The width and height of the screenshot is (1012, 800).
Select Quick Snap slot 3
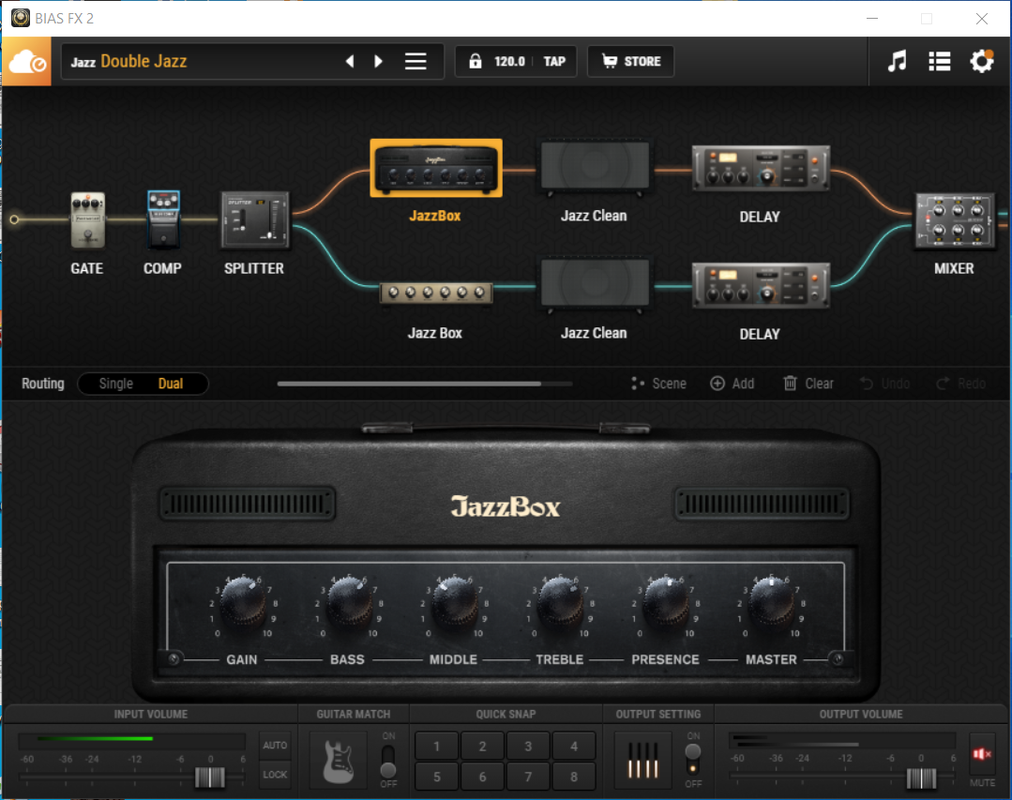(x=528, y=746)
